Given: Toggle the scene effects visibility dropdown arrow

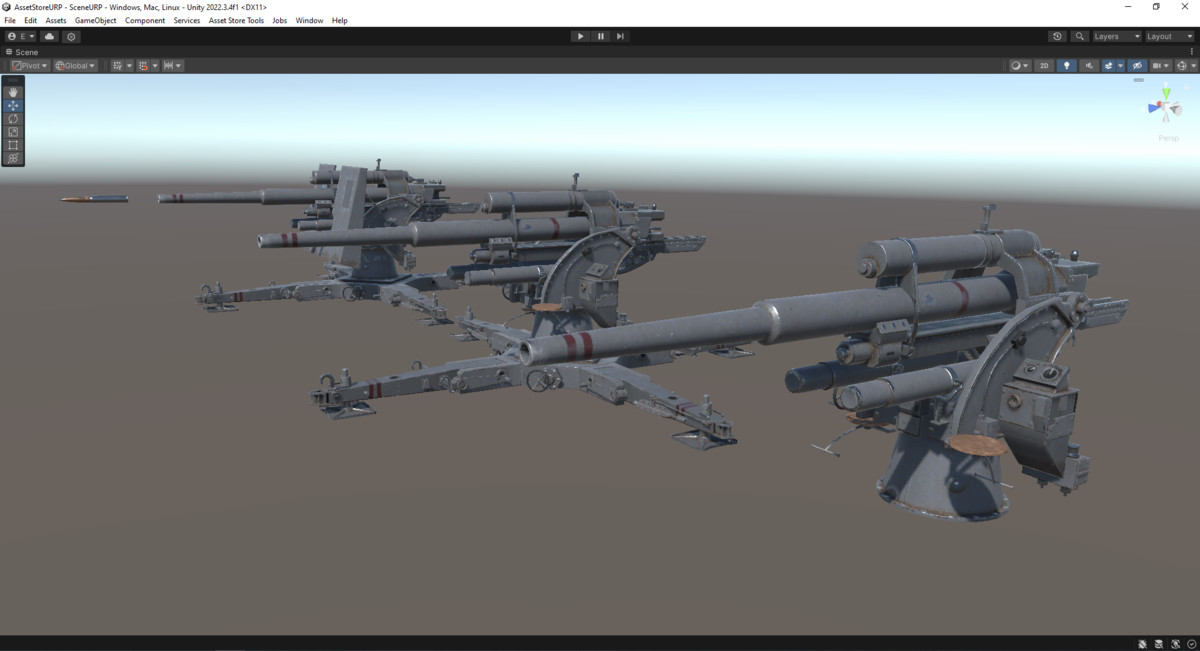Looking at the screenshot, I should (x=1118, y=65).
